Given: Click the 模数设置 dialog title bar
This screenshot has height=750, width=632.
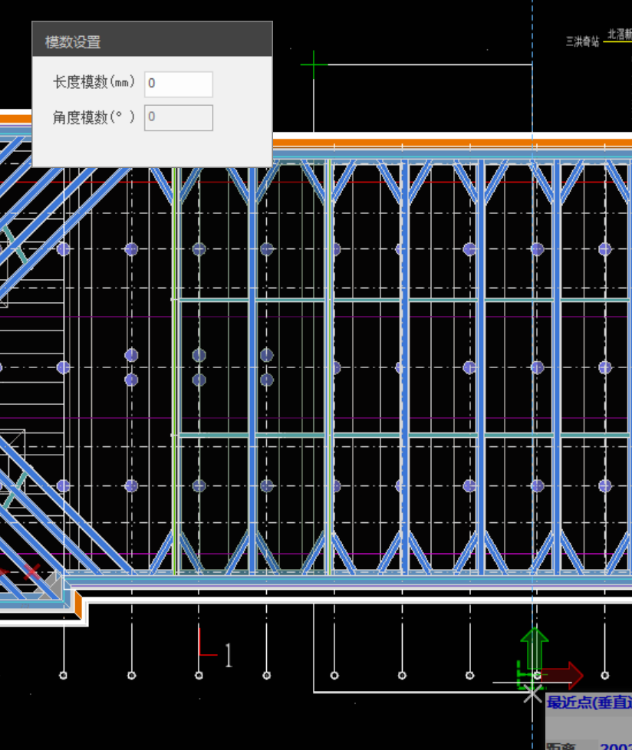Looking at the screenshot, I should tap(152, 41).
